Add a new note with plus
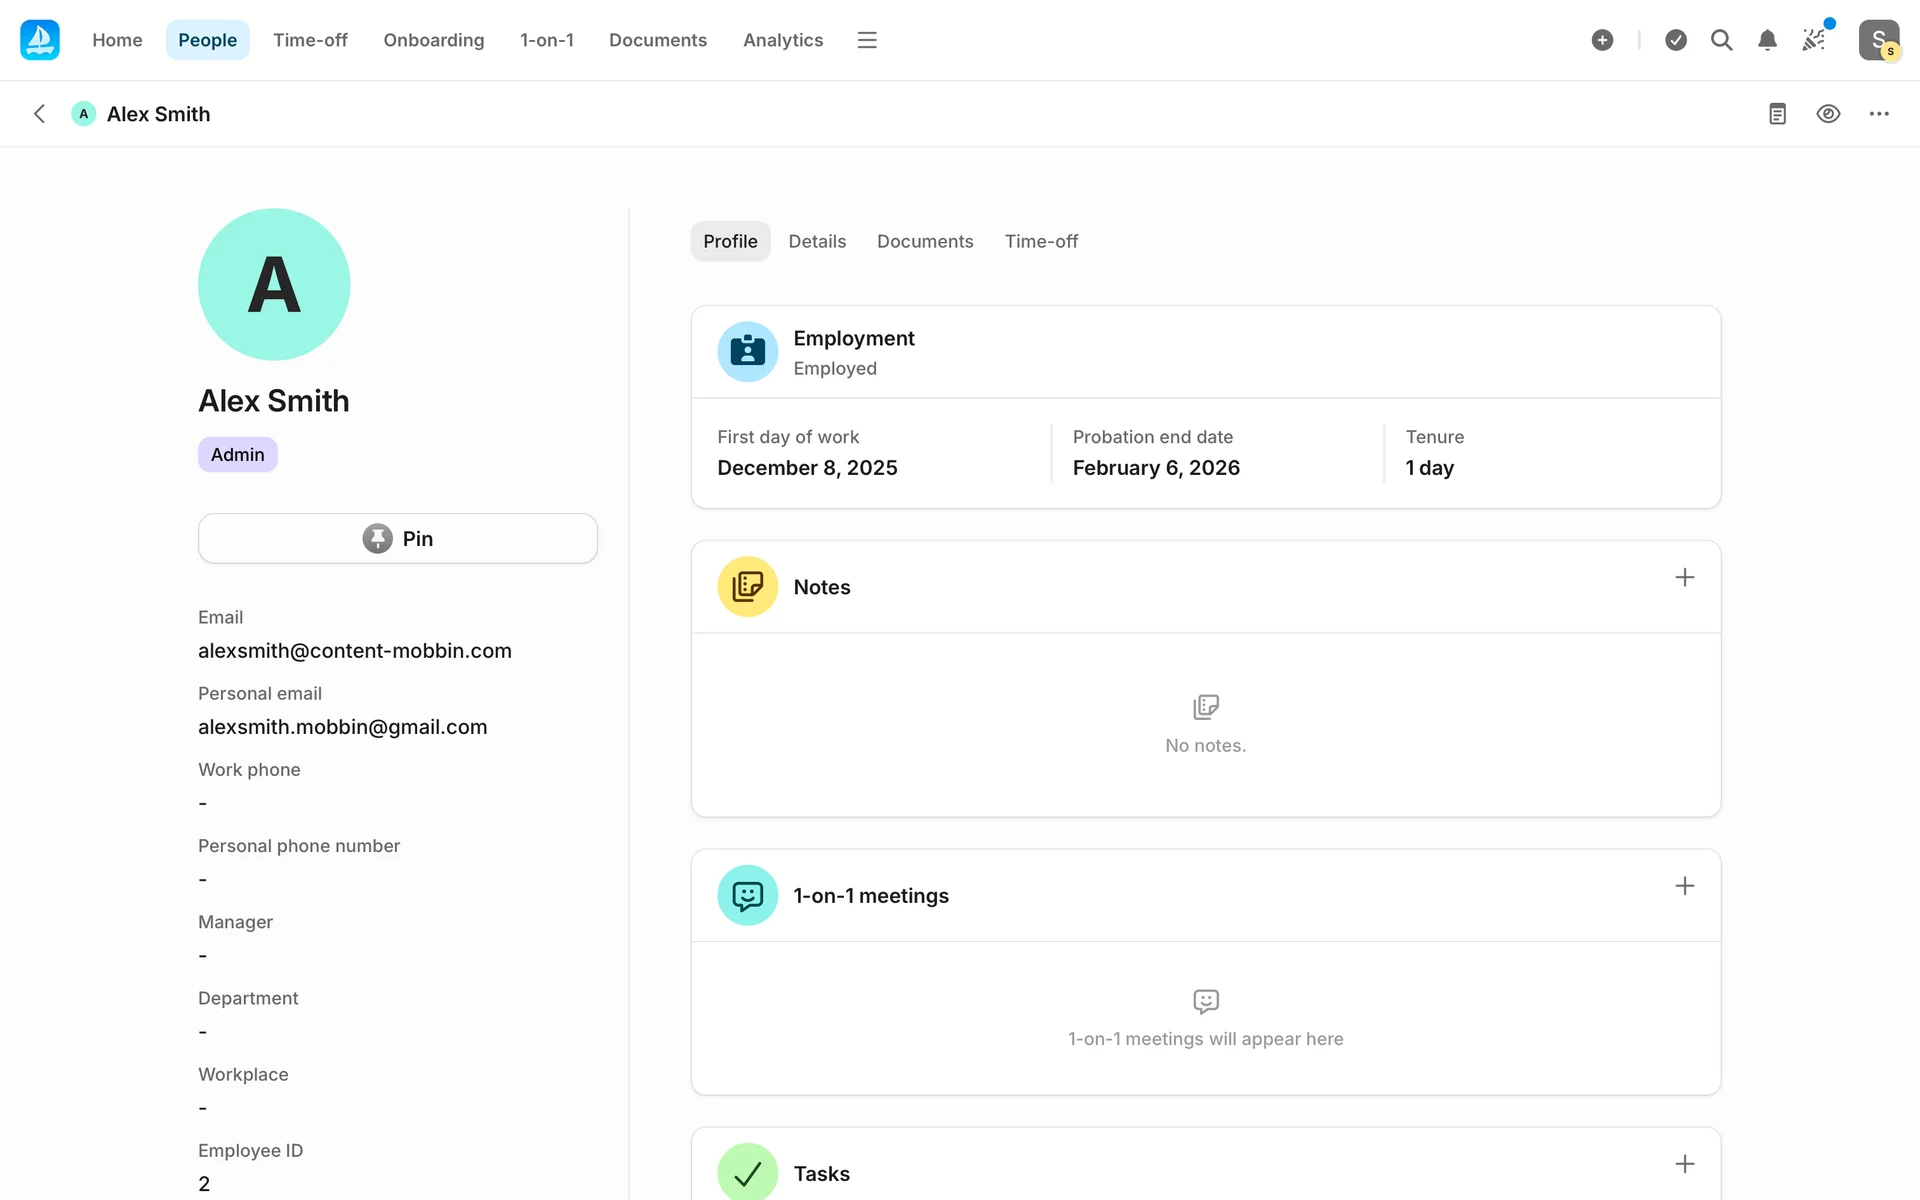 [x=1684, y=578]
